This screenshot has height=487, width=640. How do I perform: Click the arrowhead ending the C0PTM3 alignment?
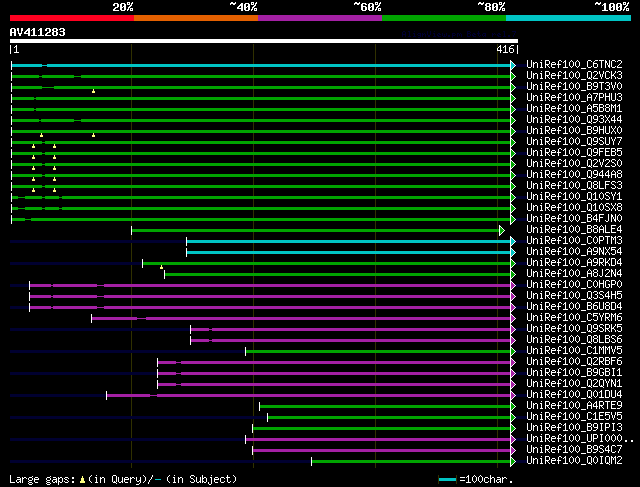point(513,242)
